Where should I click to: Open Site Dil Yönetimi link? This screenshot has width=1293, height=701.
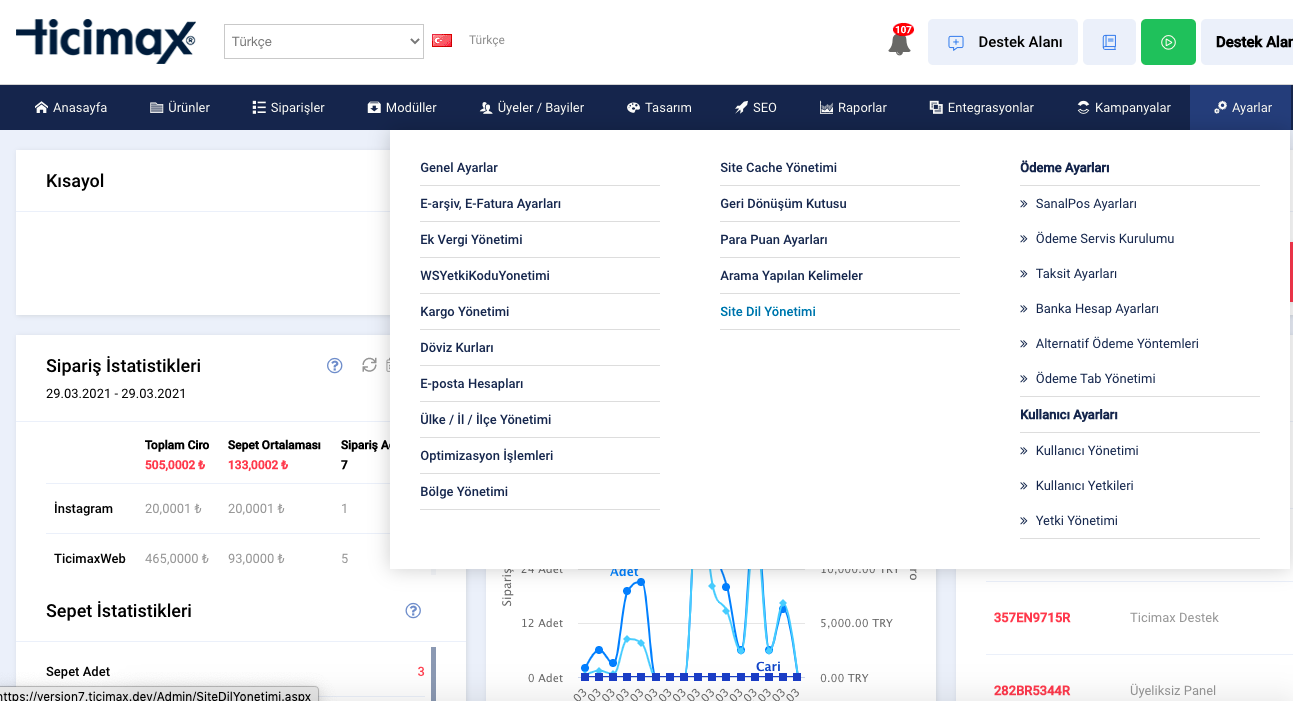pos(768,312)
